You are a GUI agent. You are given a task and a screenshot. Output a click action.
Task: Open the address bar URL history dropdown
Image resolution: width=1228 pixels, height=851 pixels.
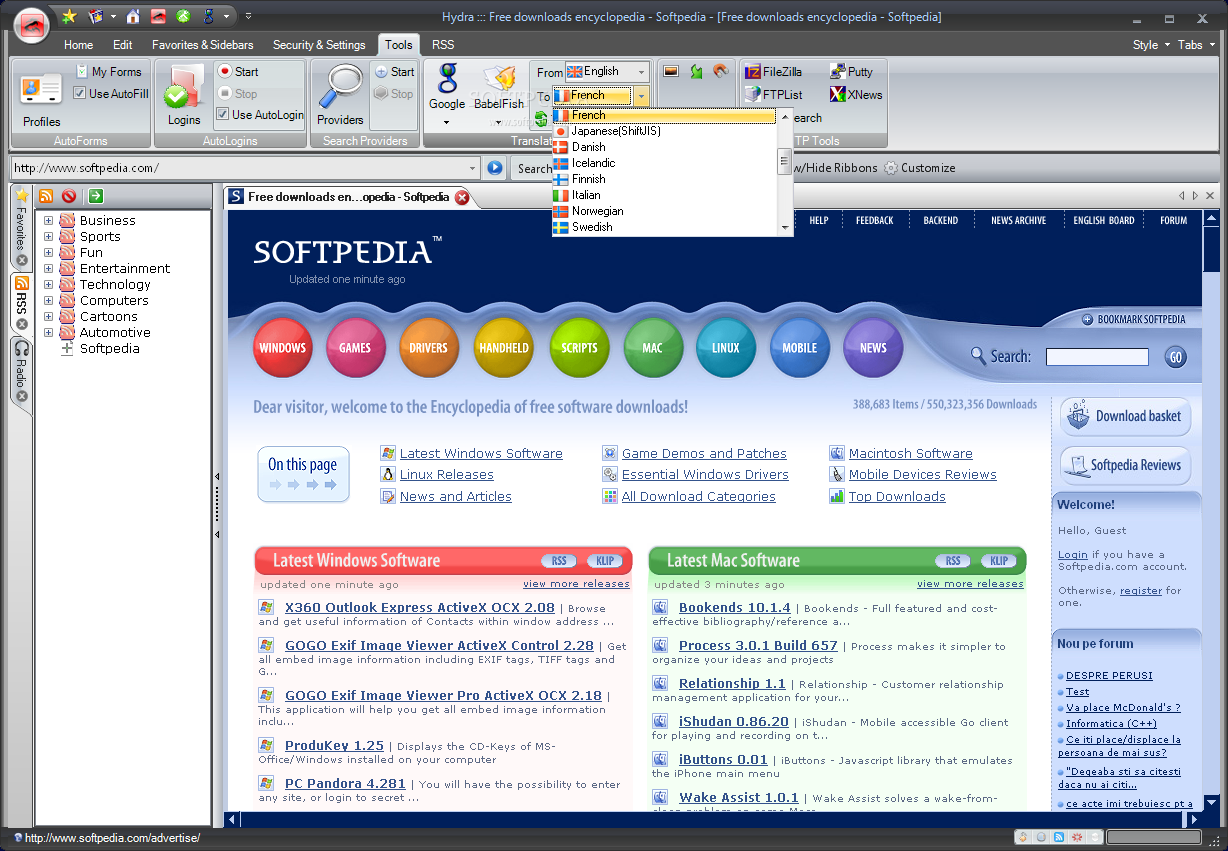coord(473,168)
